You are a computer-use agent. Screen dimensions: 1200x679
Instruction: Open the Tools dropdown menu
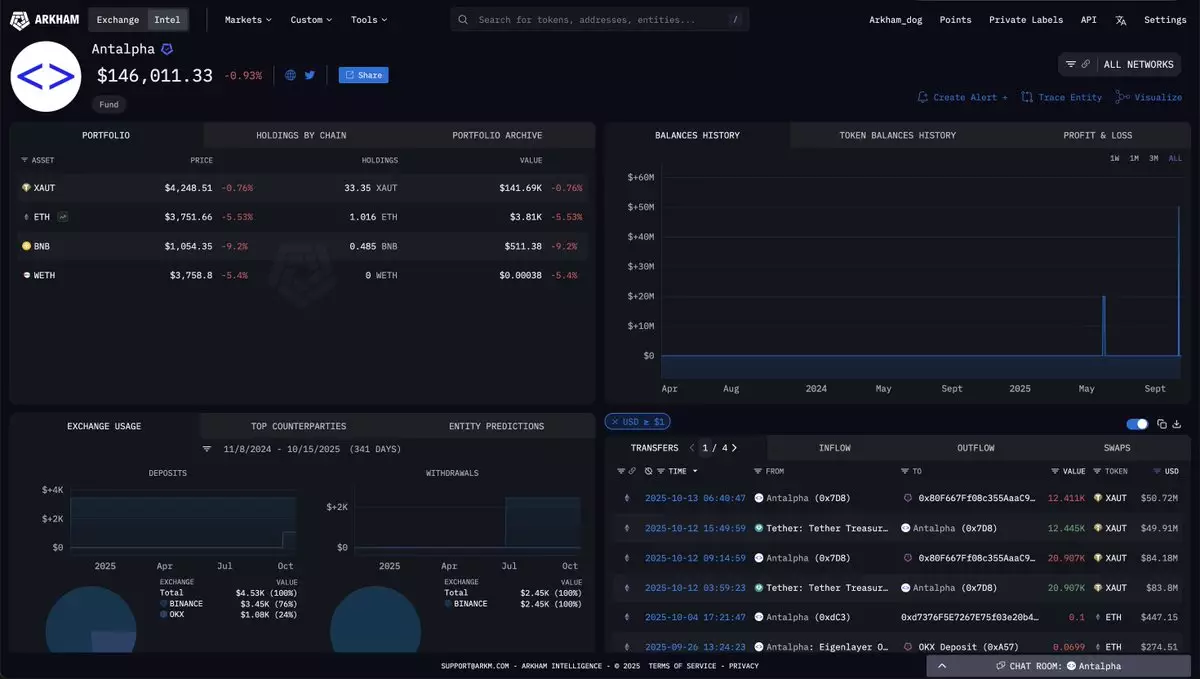(x=368, y=20)
